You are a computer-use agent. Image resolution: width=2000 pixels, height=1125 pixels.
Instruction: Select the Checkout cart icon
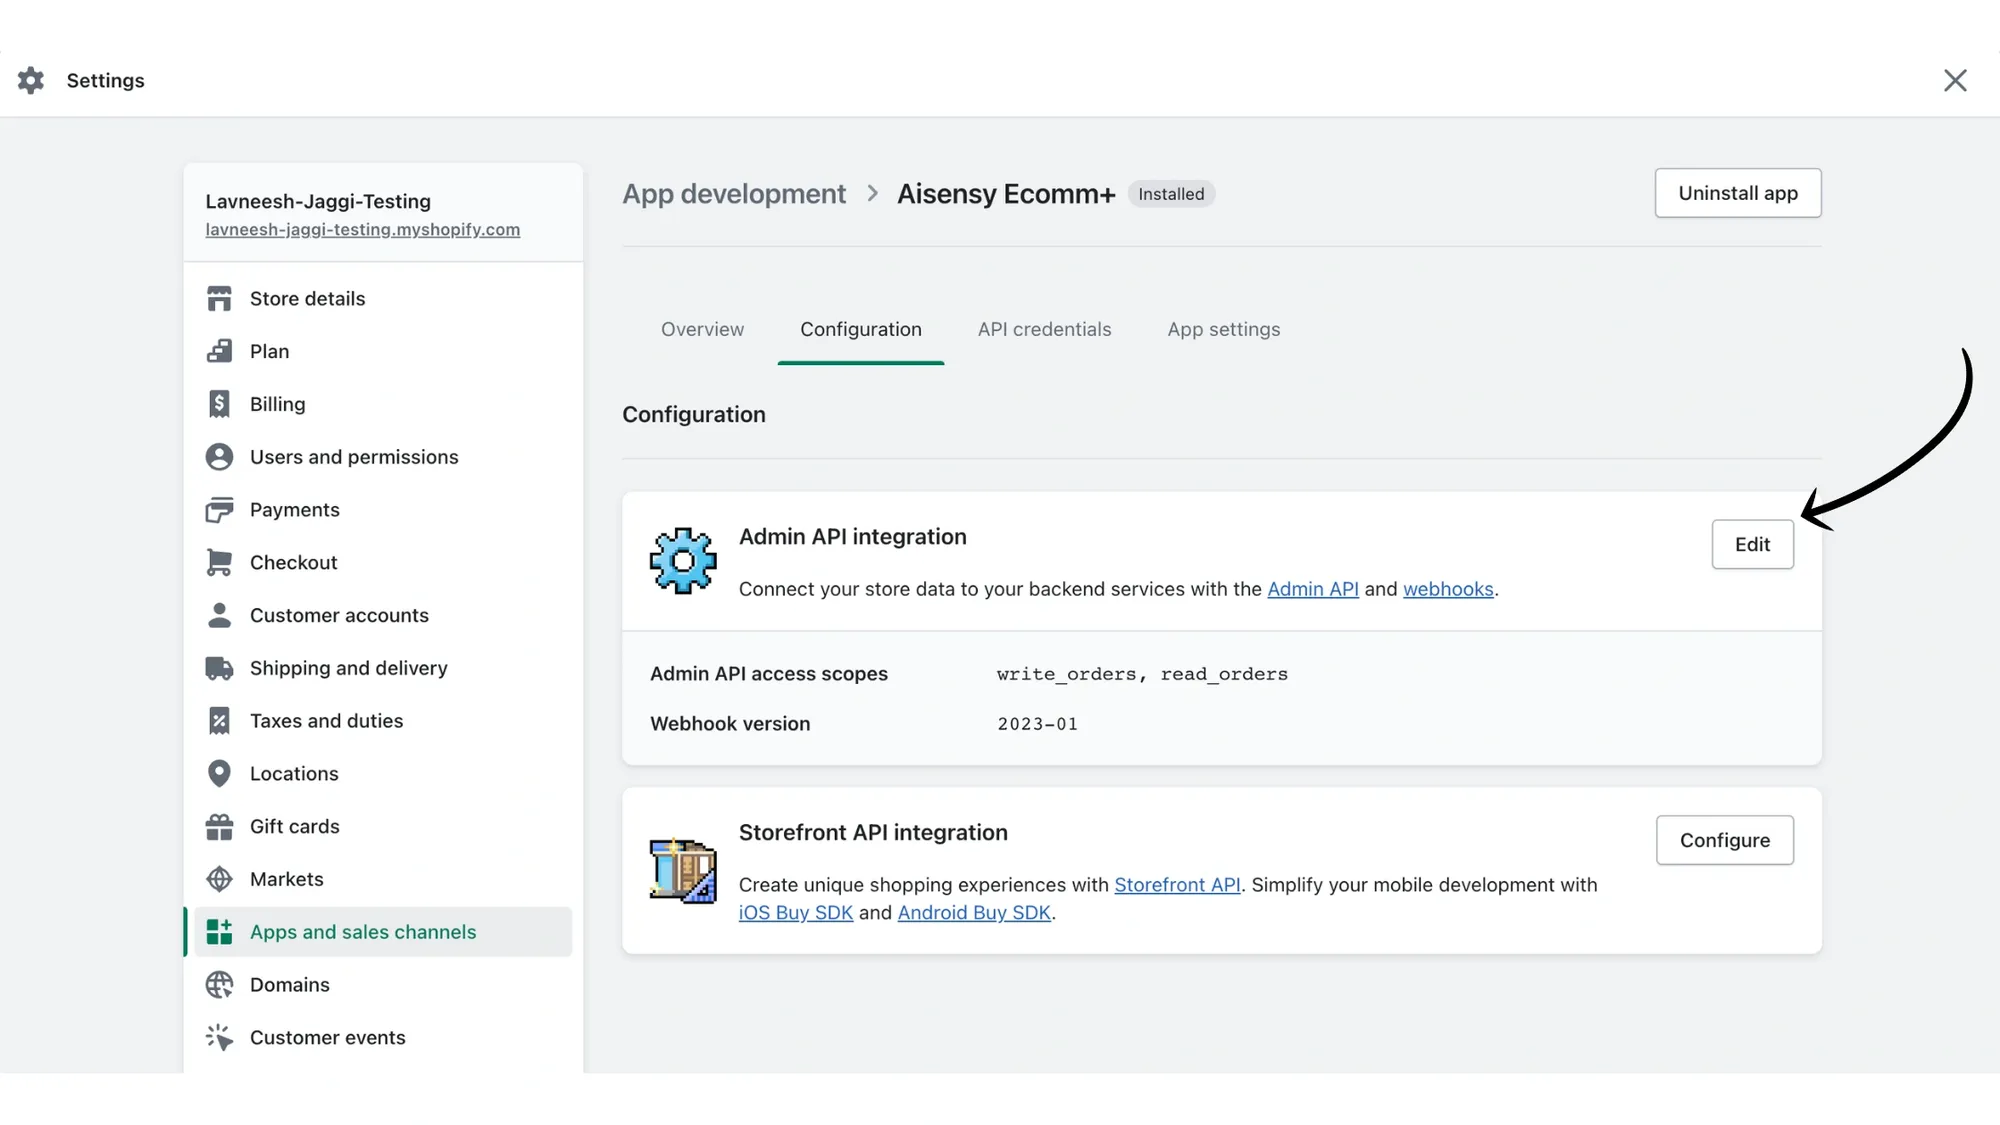coord(219,562)
